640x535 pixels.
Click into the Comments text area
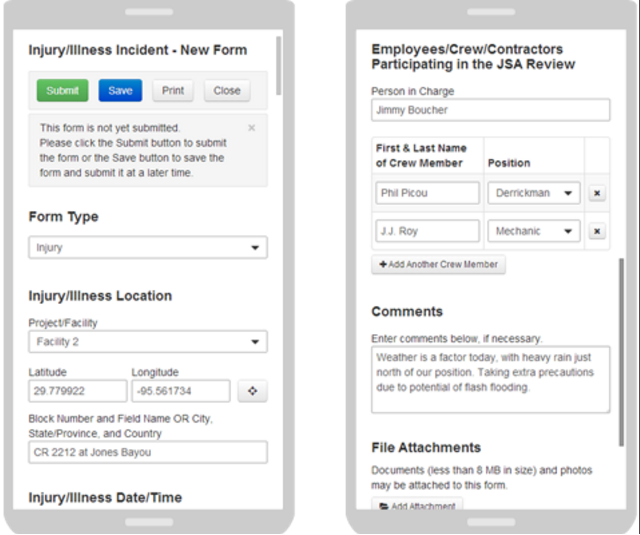point(490,379)
